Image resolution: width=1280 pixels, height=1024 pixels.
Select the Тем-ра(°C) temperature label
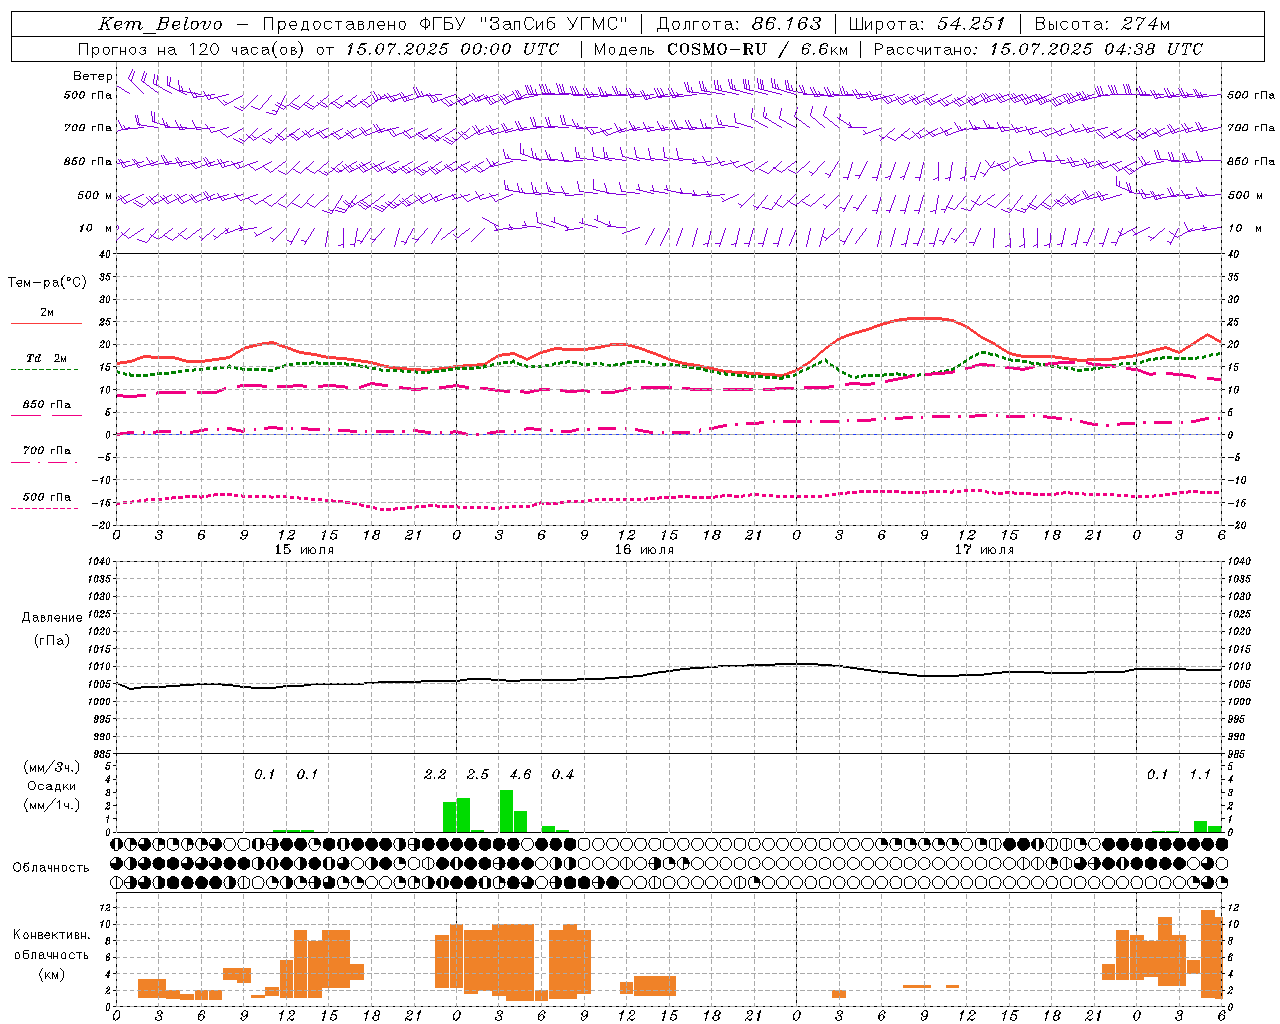(x=47, y=283)
